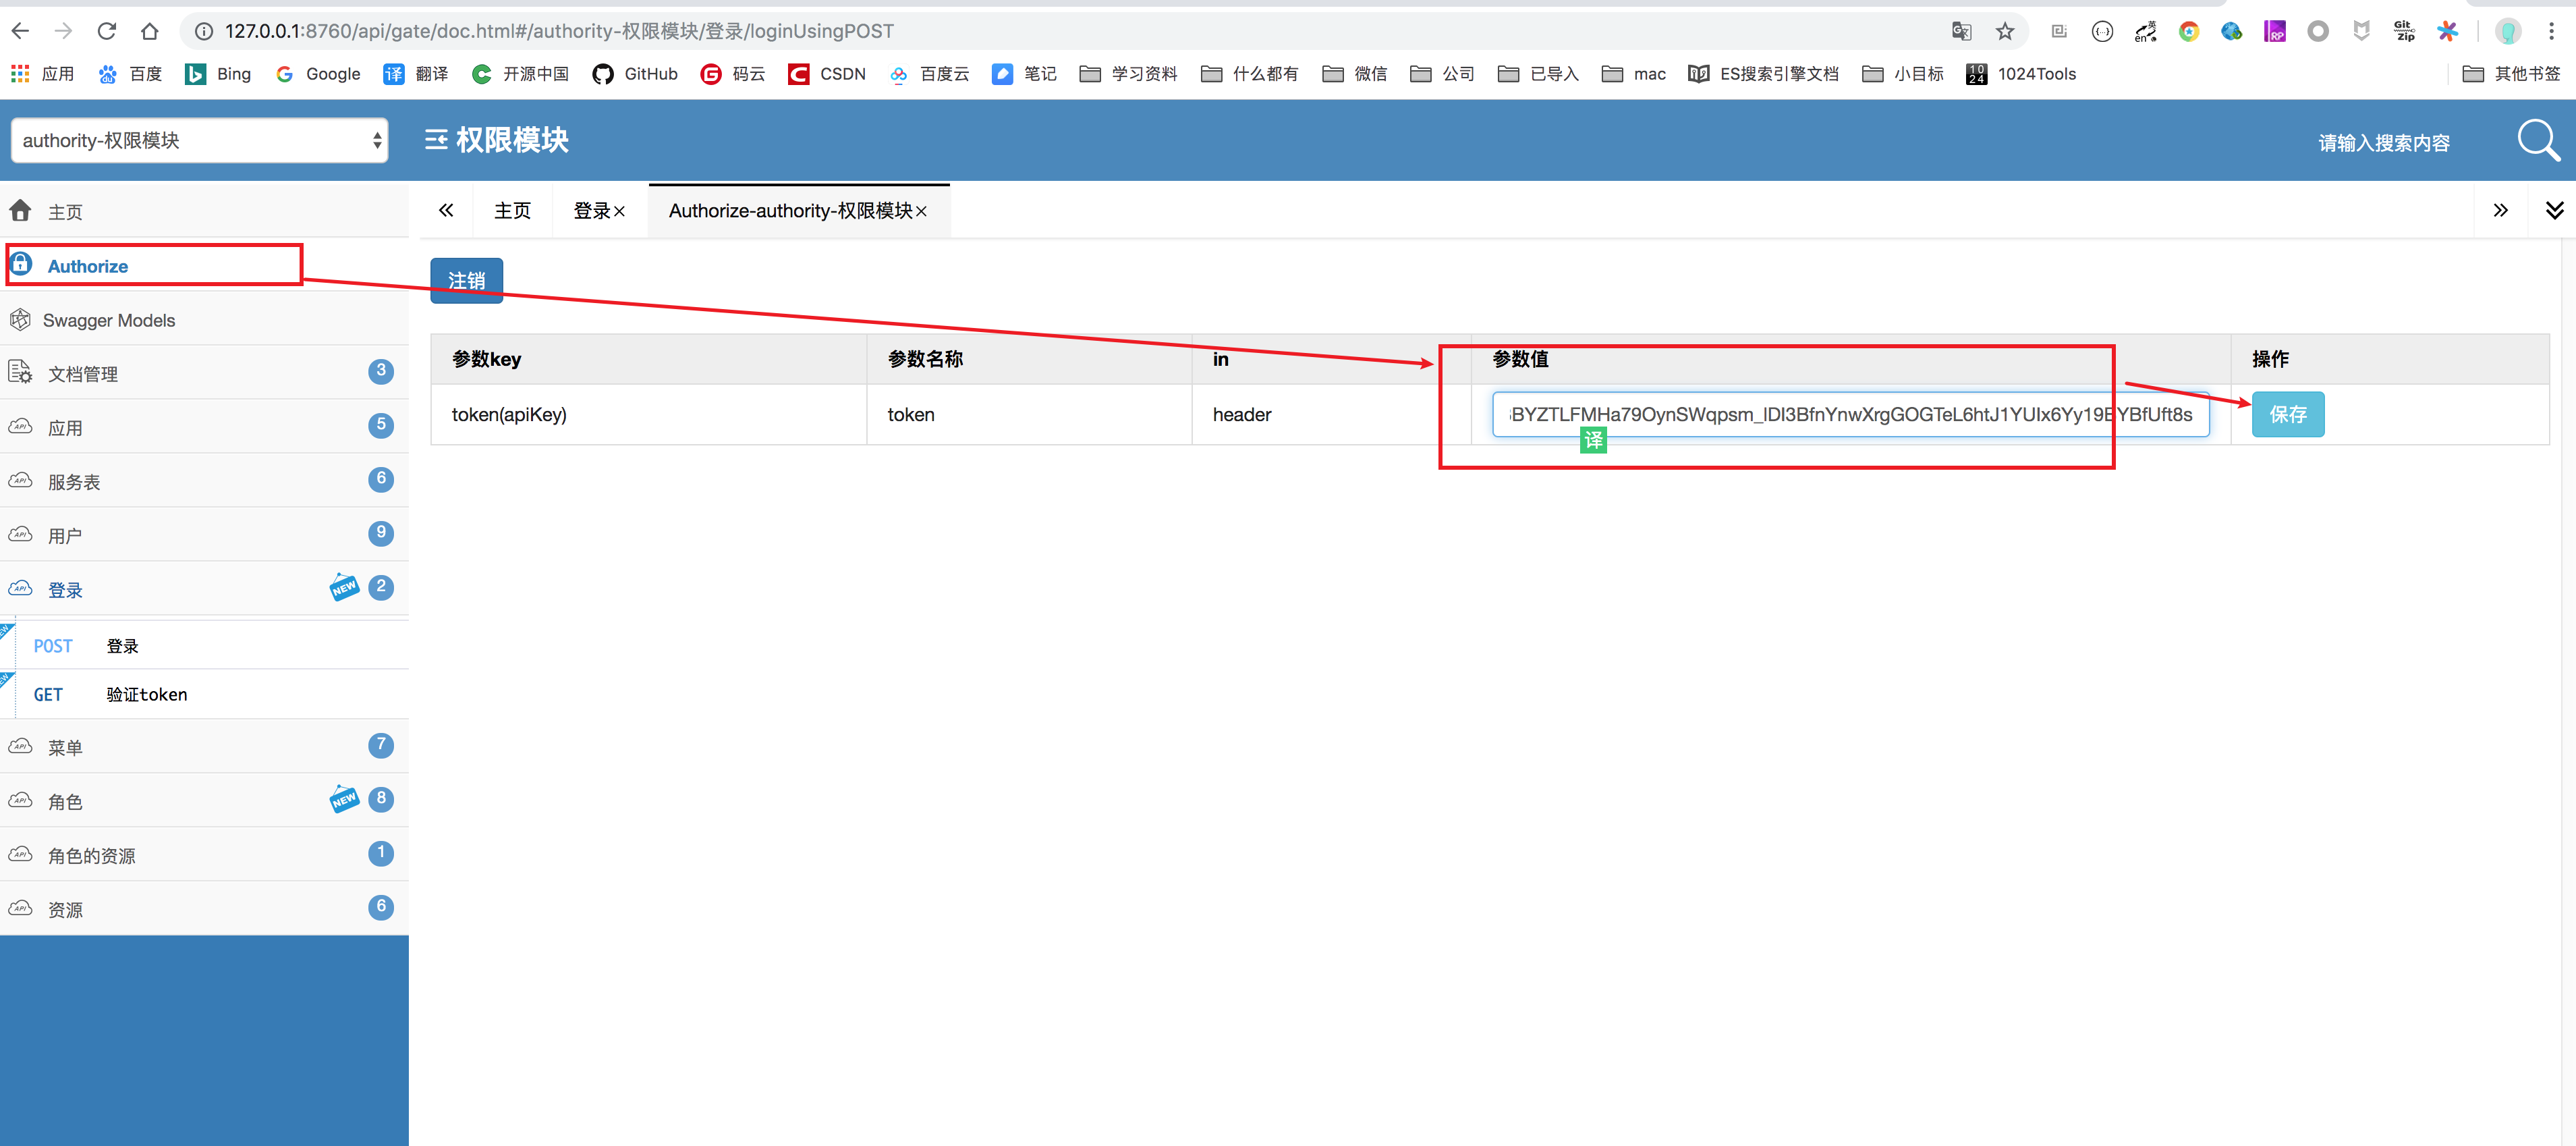The height and width of the screenshot is (1146, 2576).
Task: Click the search icon in top right
Action: tap(2533, 140)
